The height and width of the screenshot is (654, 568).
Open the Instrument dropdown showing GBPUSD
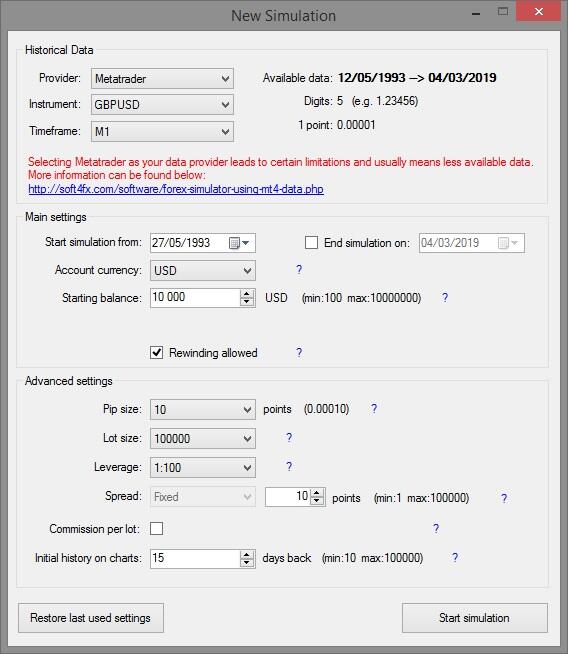(x=162, y=105)
